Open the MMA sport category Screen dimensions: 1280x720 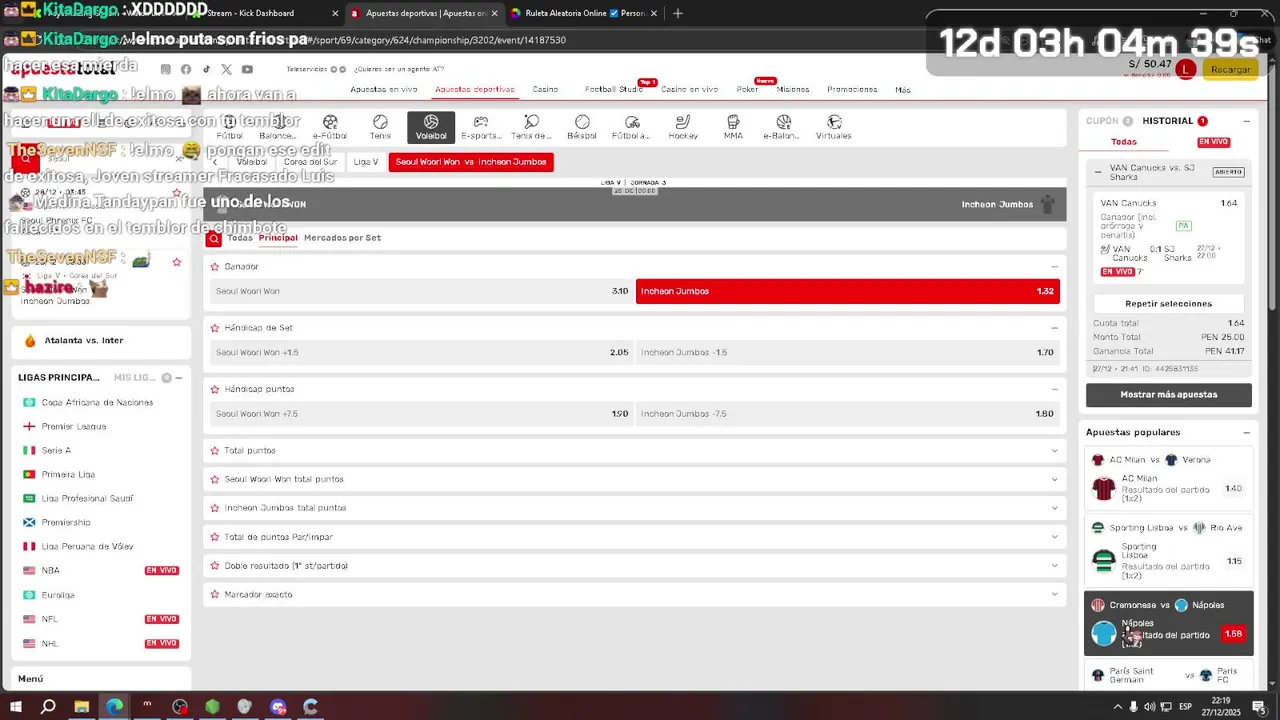tap(733, 127)
